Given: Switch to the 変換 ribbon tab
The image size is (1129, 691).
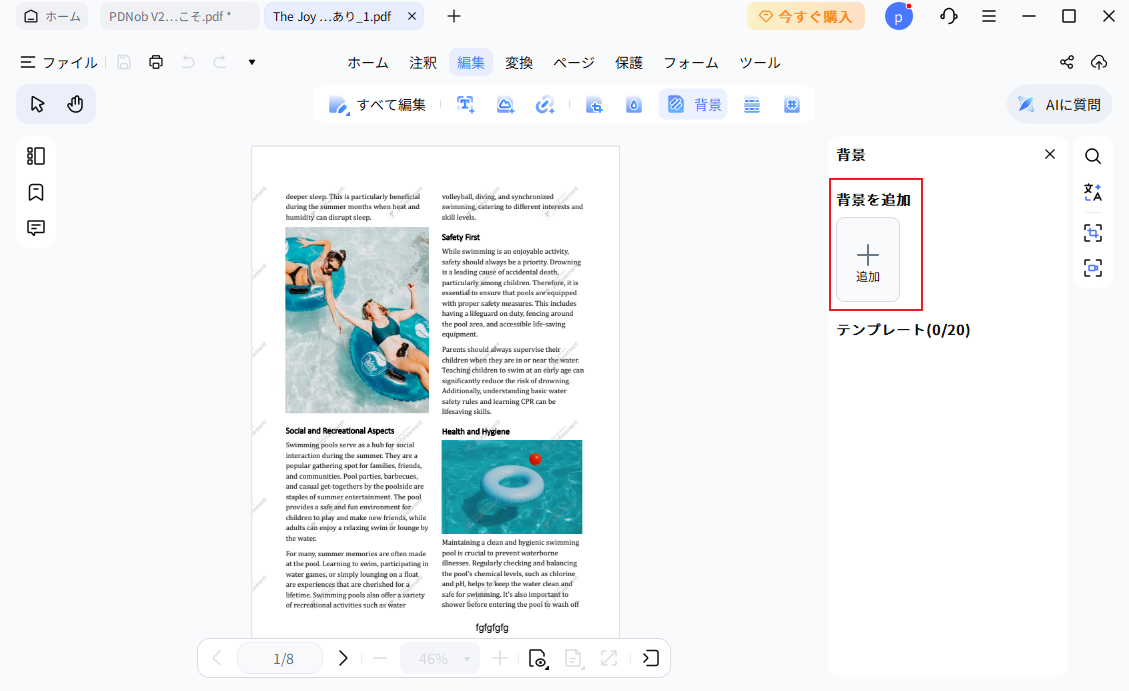Looking at the screenshot, I should point(519,61).
